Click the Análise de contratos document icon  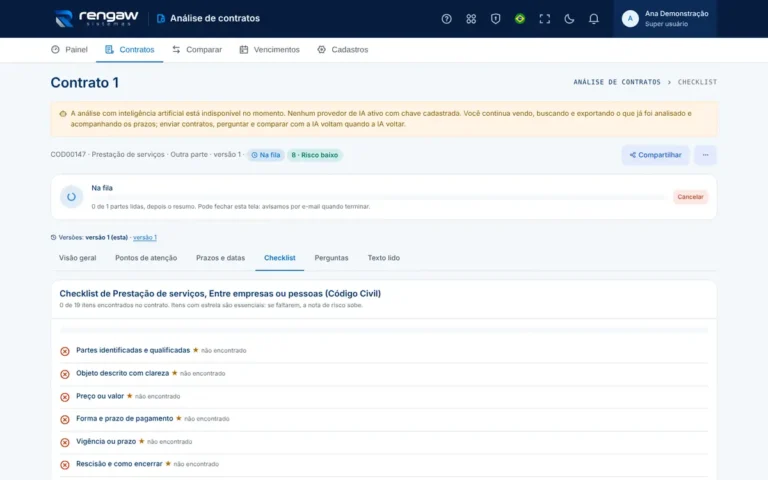pos(161,19)
